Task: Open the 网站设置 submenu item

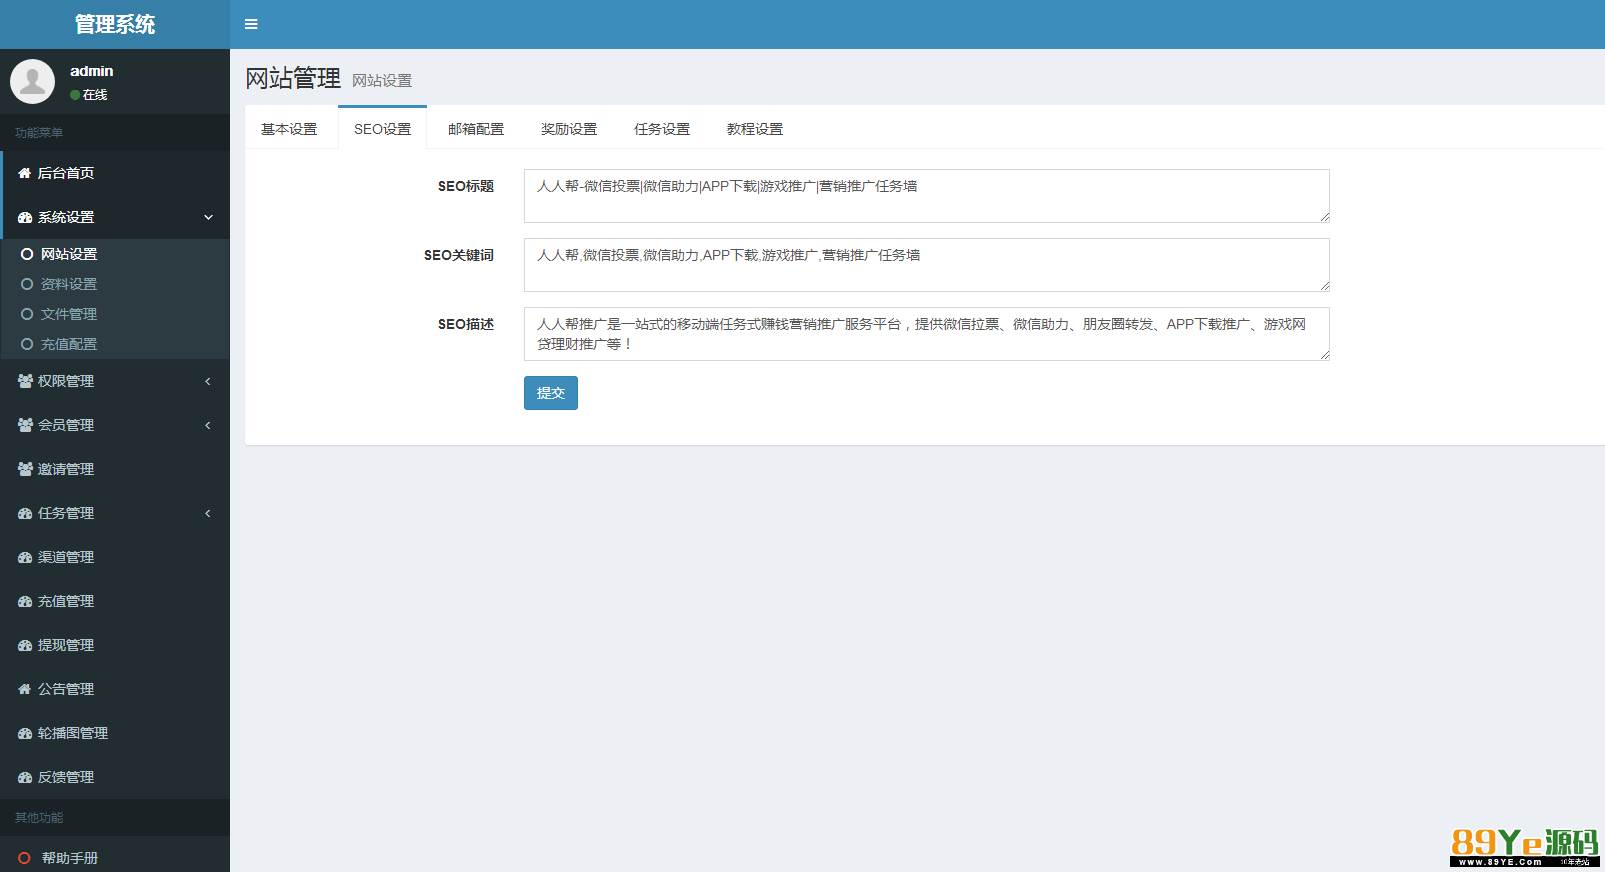Action: (x=115, y=254)
